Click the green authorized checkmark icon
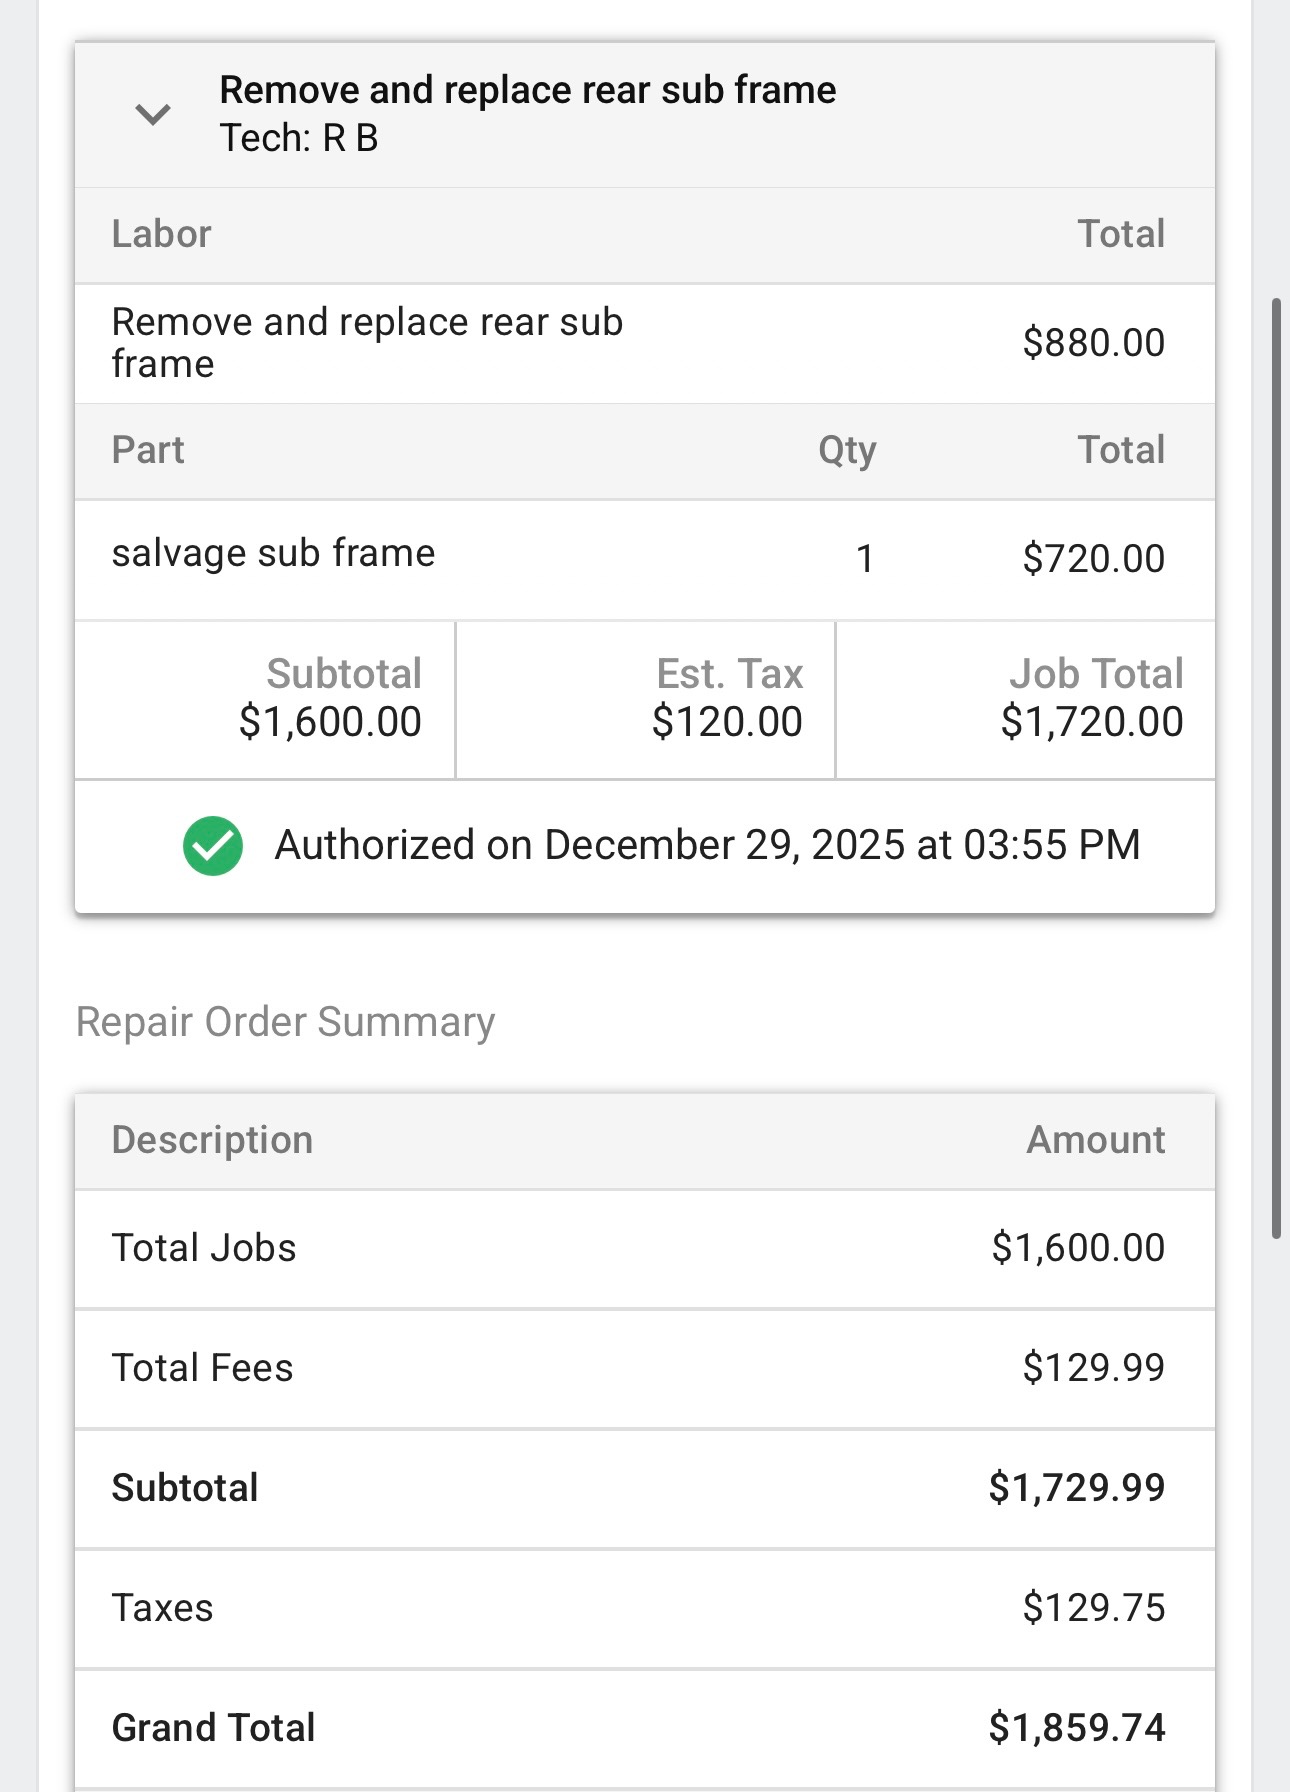 (x=212, y=846)
